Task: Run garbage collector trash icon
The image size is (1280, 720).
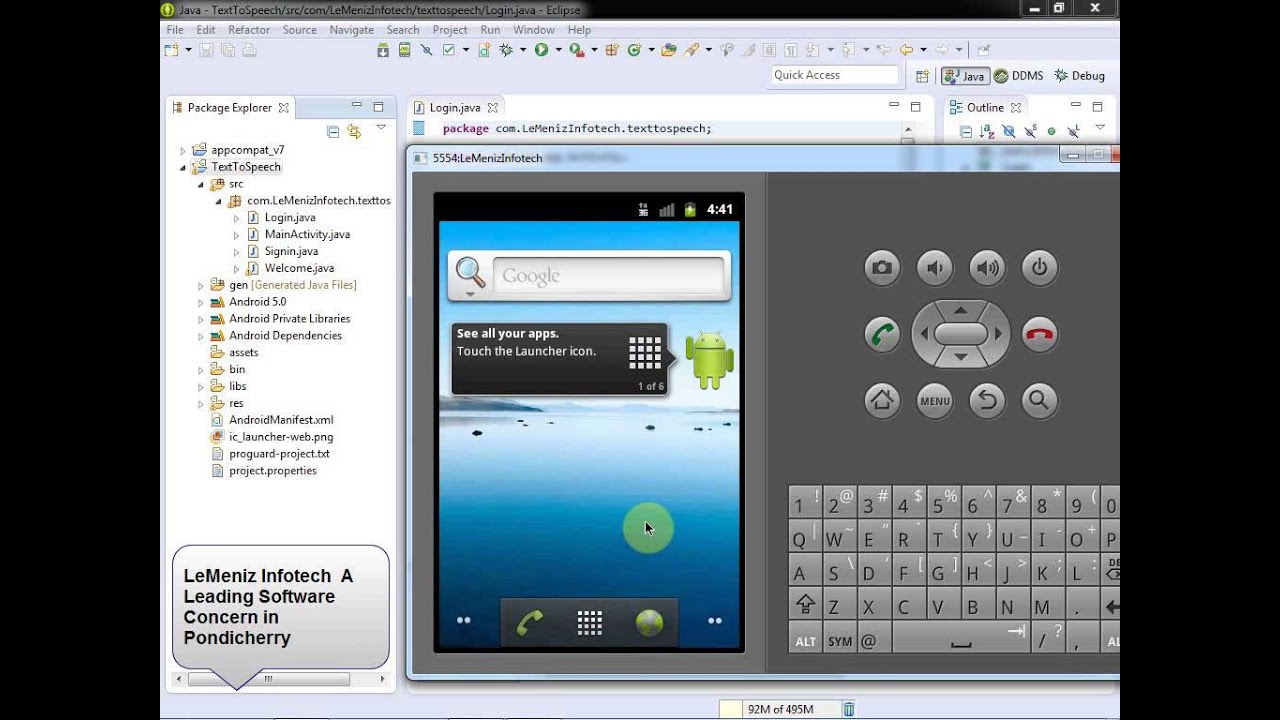Action: [x=848, y=709]
